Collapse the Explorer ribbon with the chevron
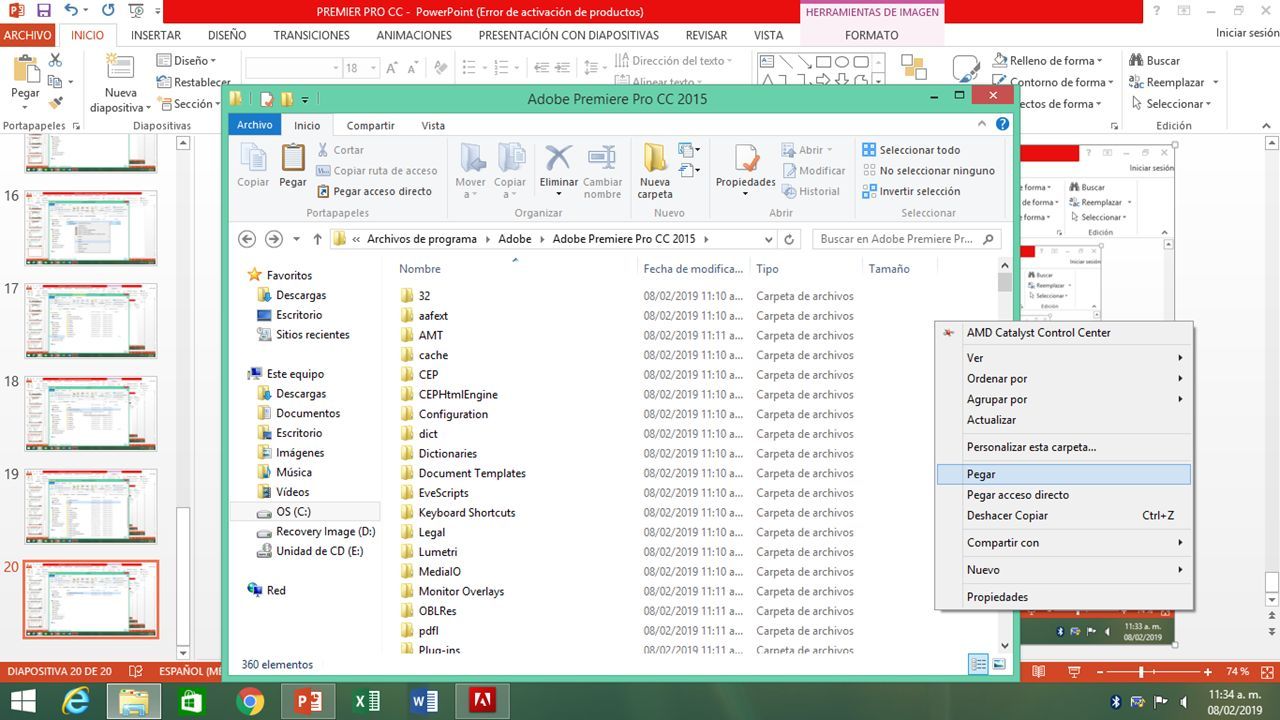1280x720 pixels. tap(984, 124)
